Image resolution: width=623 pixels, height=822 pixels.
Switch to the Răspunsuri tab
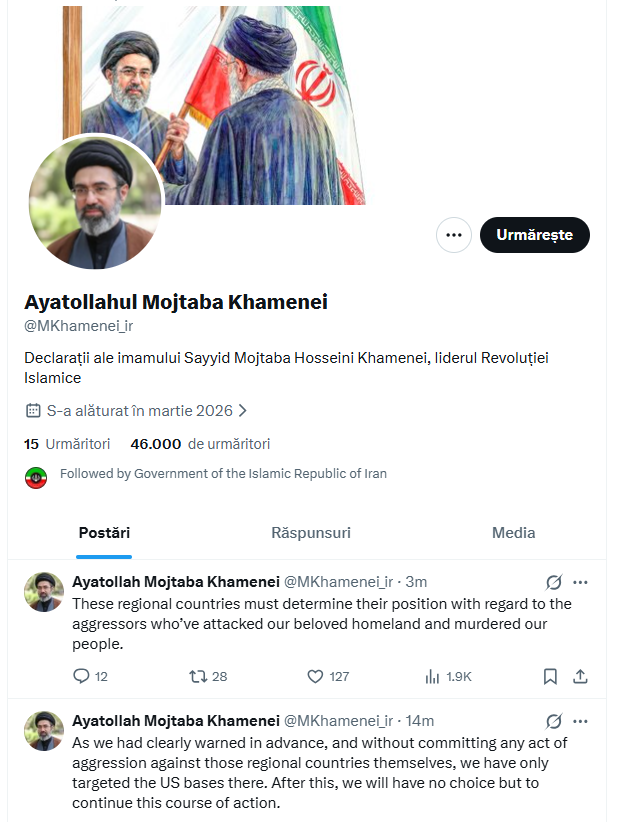point(311,533)
